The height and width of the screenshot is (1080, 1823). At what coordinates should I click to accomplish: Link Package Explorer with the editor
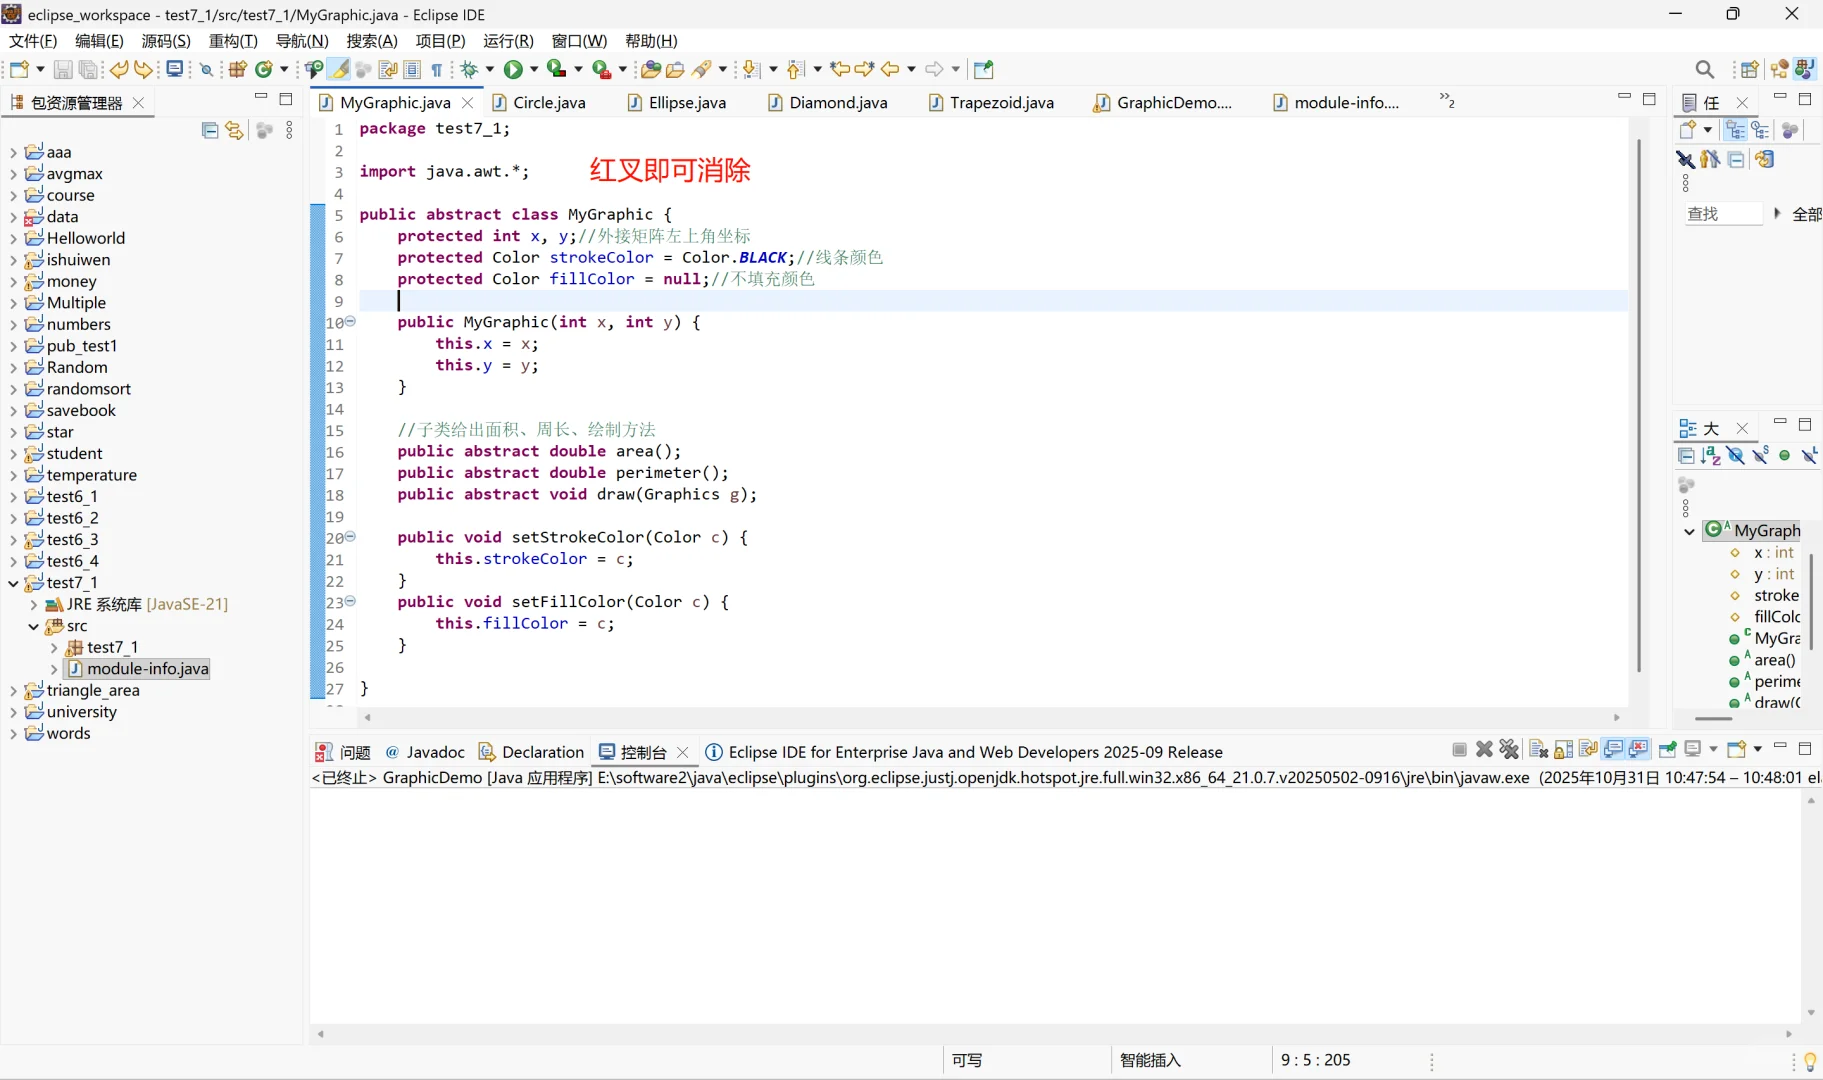pyautogui.click(x=234, y=130)
